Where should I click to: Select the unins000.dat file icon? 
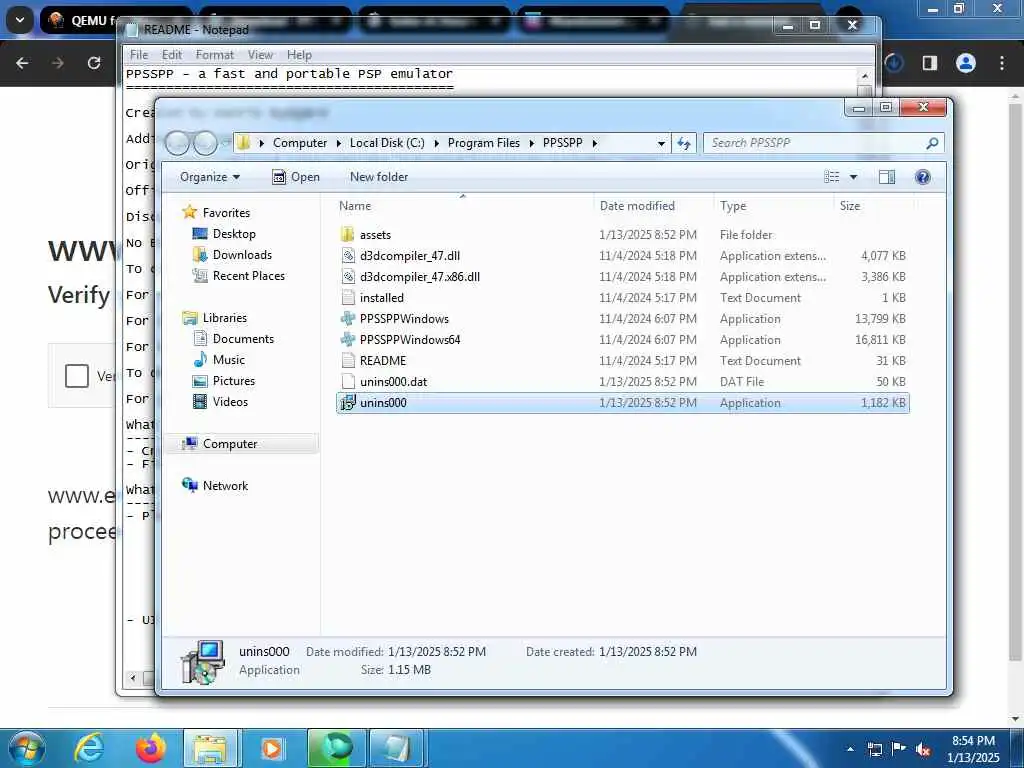pos(348,381)
